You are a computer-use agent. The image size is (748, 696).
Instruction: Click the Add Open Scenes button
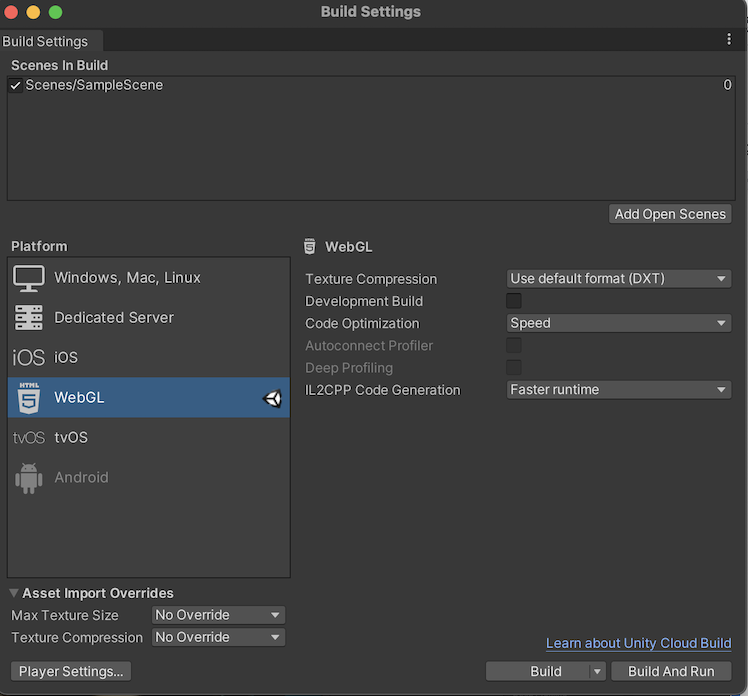670,214
